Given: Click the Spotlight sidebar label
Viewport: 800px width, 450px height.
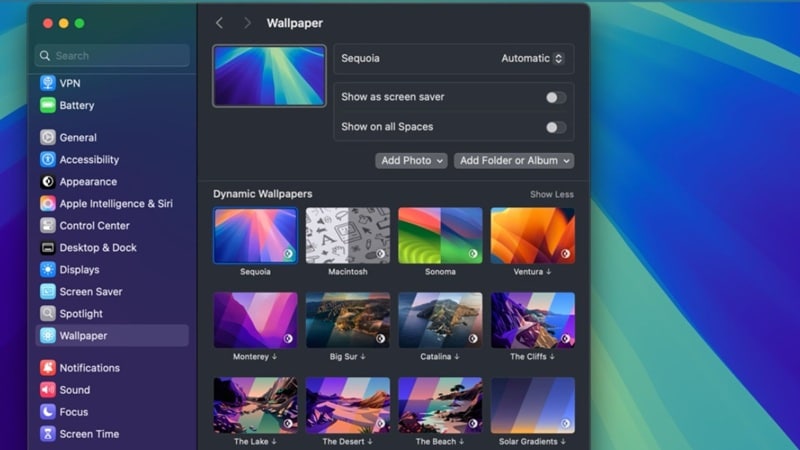Looking at the screenshot, I should 81,313.
